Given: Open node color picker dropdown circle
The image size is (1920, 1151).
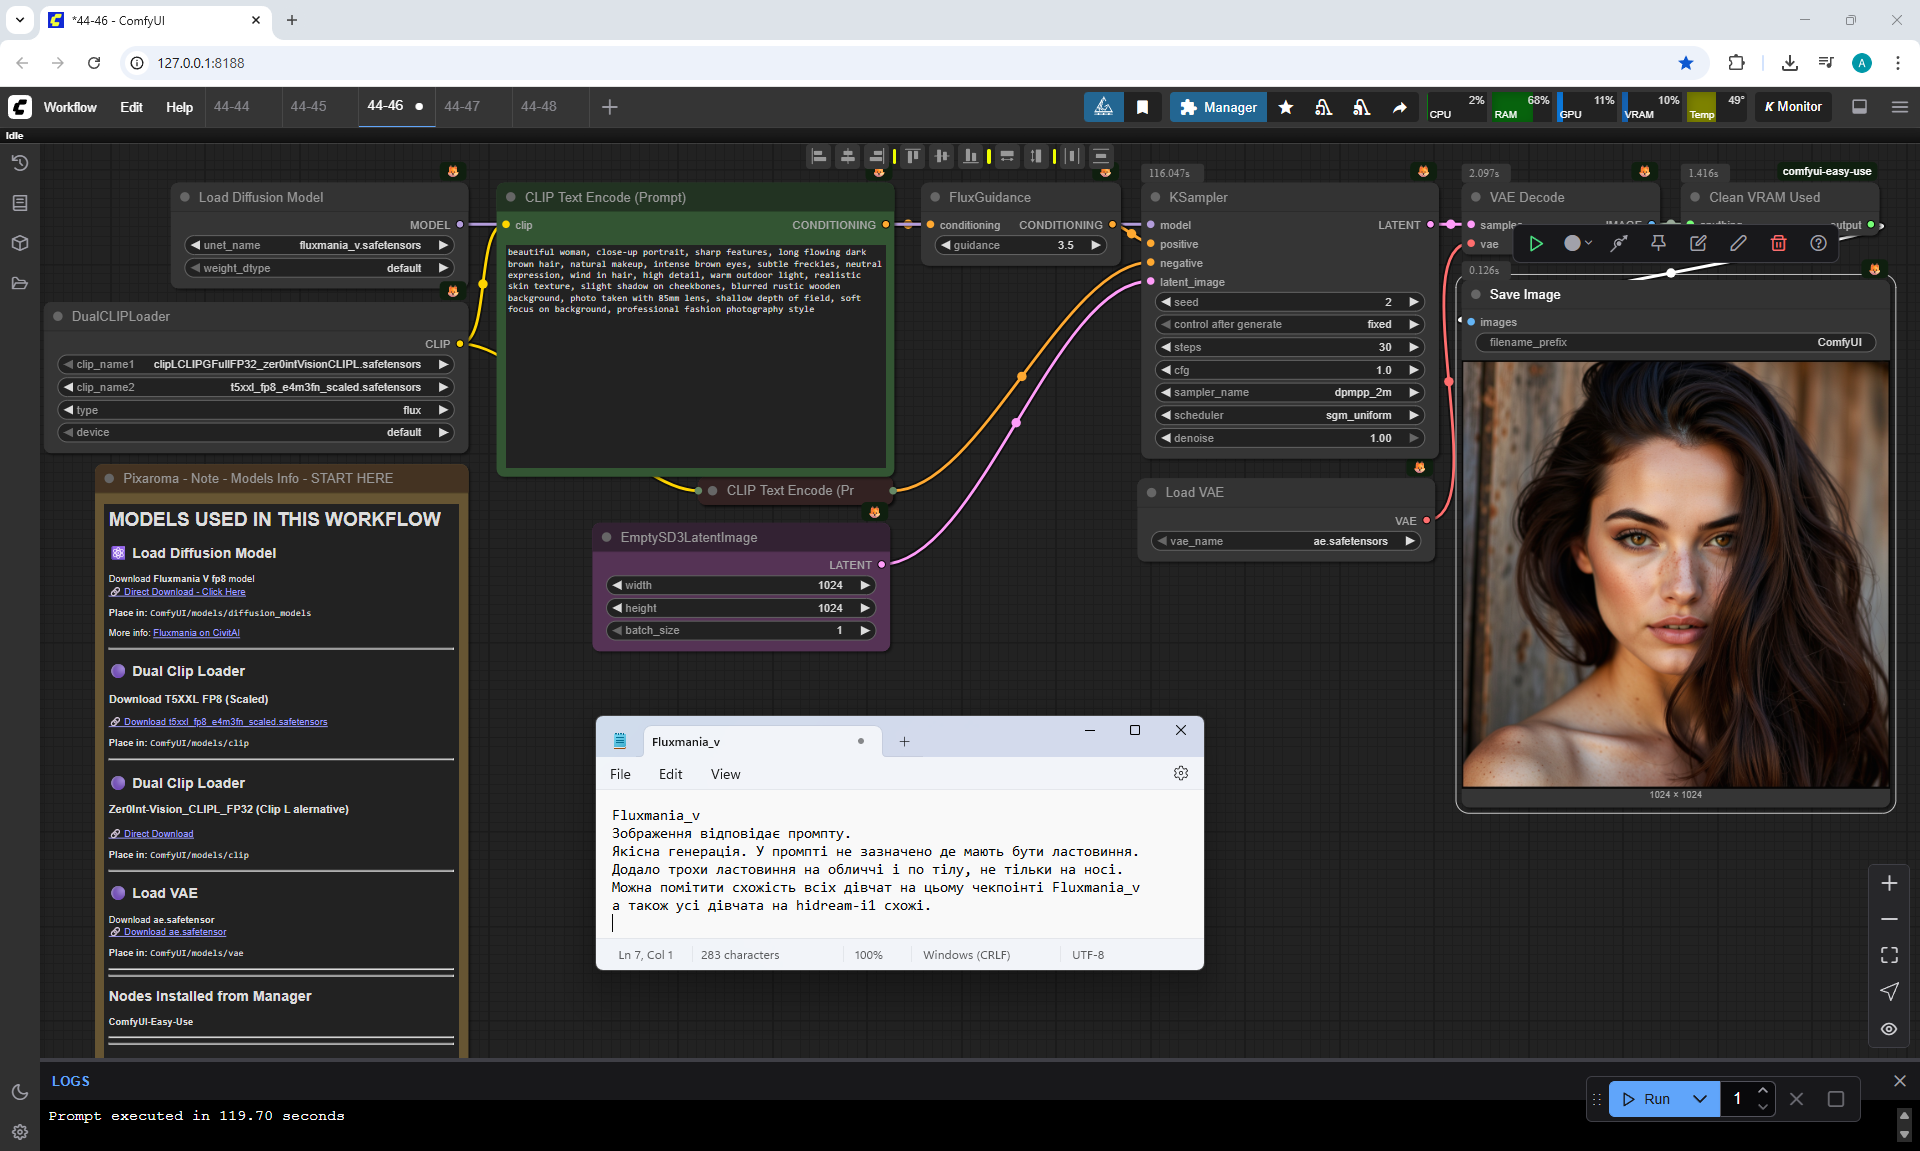Looking at the screenshot, I should tap(1577, 243).
